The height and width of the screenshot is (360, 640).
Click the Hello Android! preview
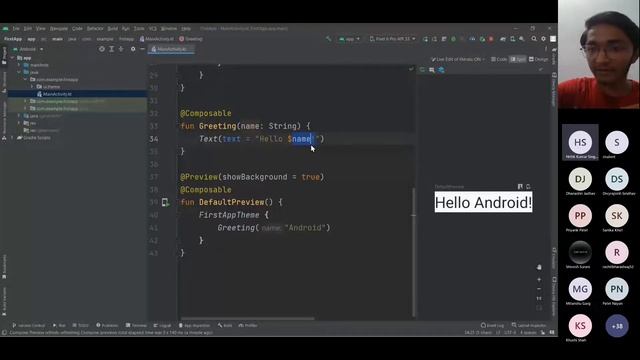pos(483,202)
